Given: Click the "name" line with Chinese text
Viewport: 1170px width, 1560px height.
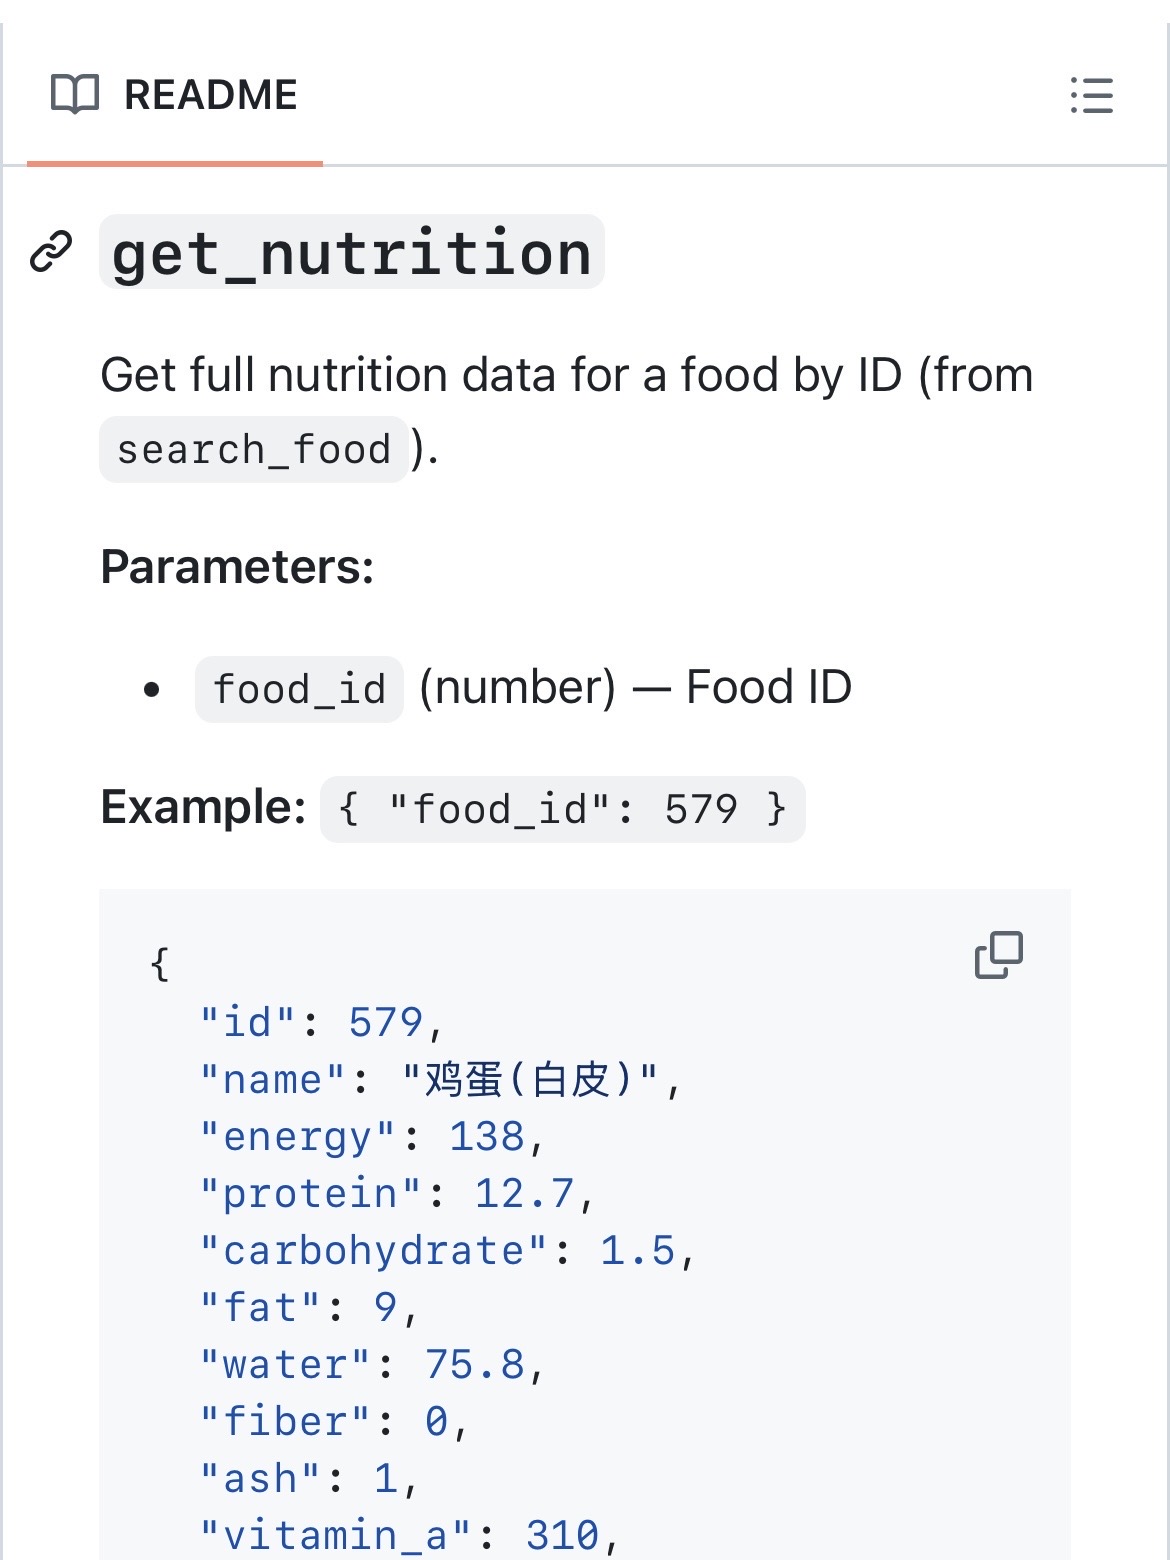Looking at the screenshot, I should (x=440, y=1080).
